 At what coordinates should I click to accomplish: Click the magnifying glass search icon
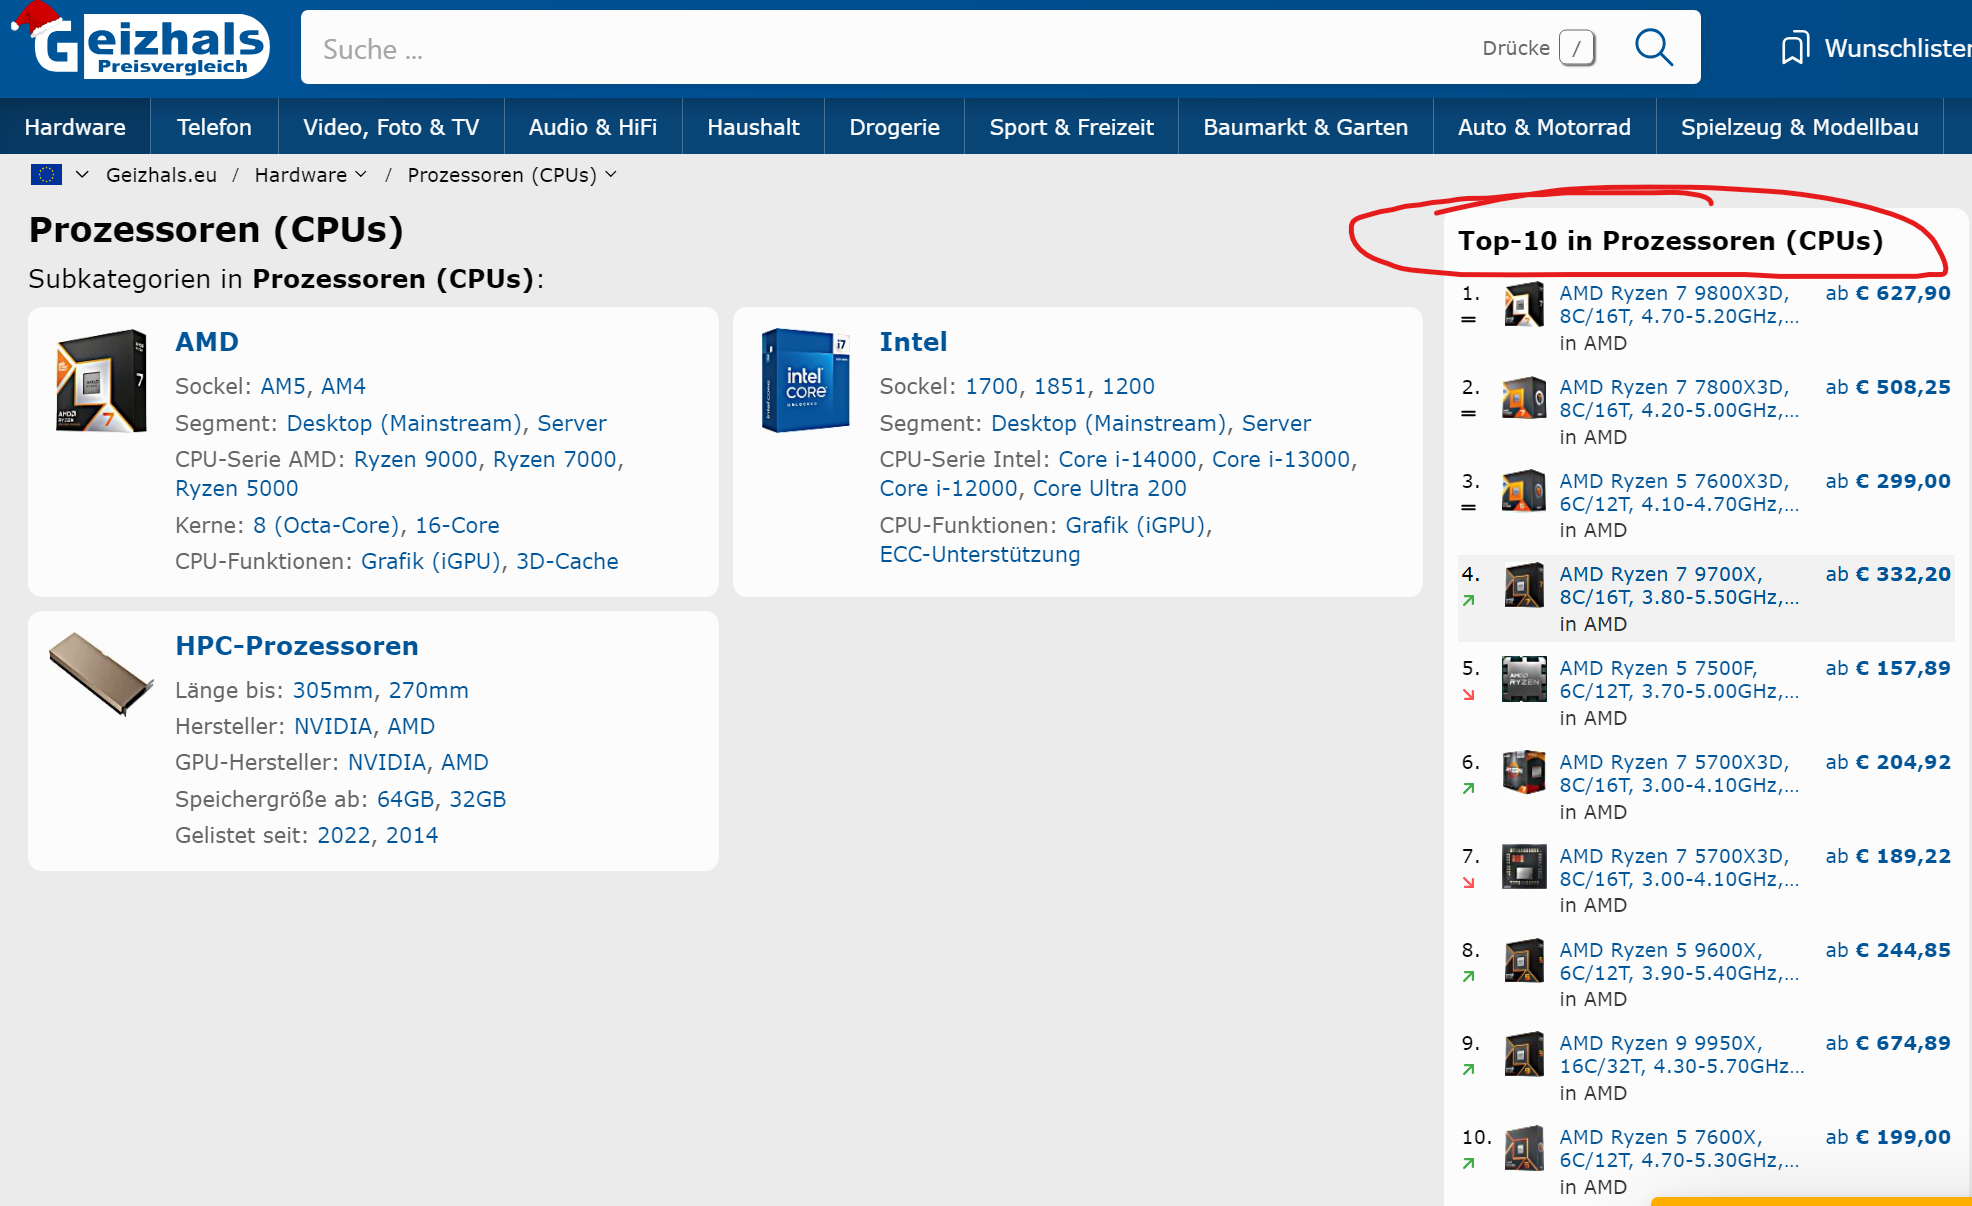[1653, 48]
